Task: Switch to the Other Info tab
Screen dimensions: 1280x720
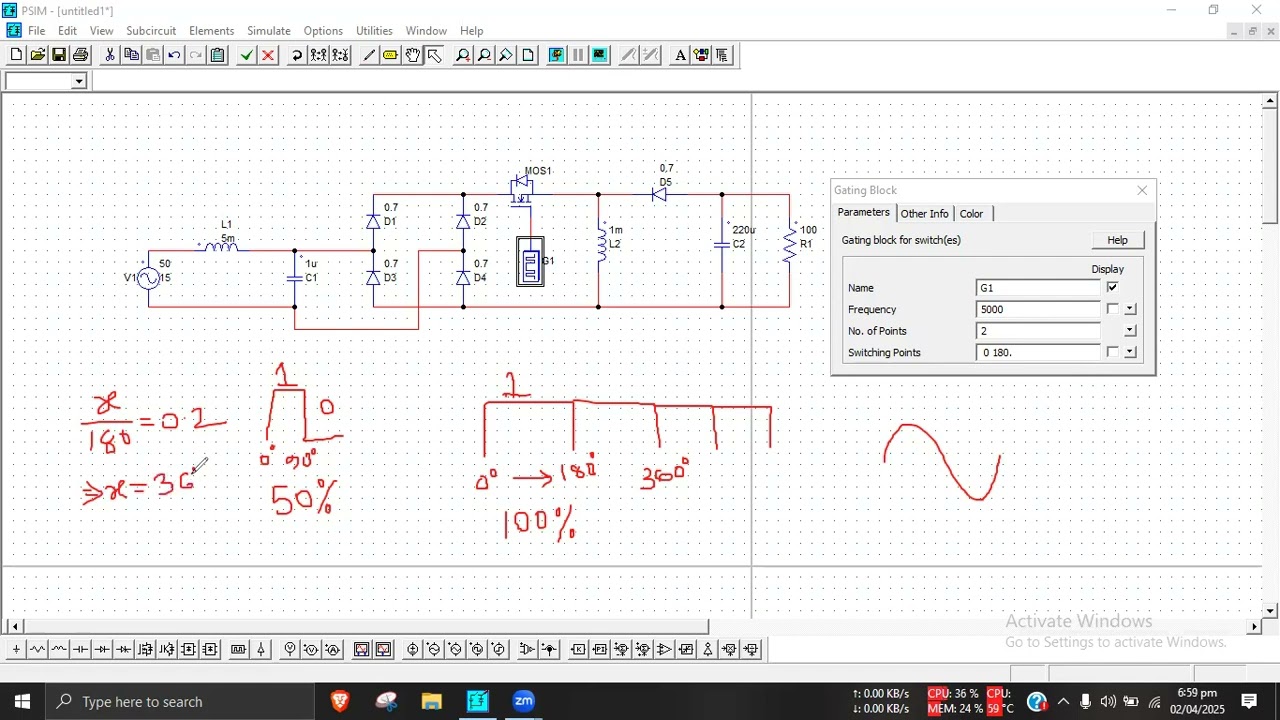Action: [924, 214]
